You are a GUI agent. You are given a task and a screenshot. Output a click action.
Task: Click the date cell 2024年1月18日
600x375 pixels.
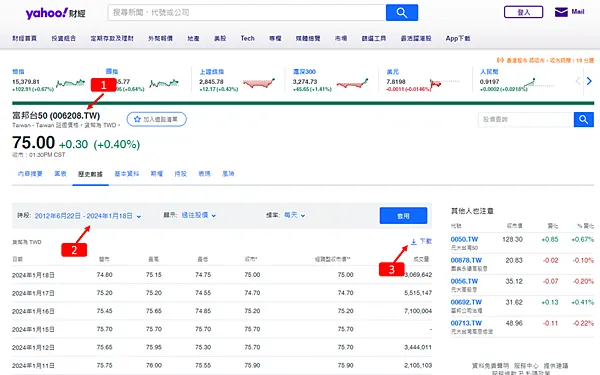coord(33,275)
